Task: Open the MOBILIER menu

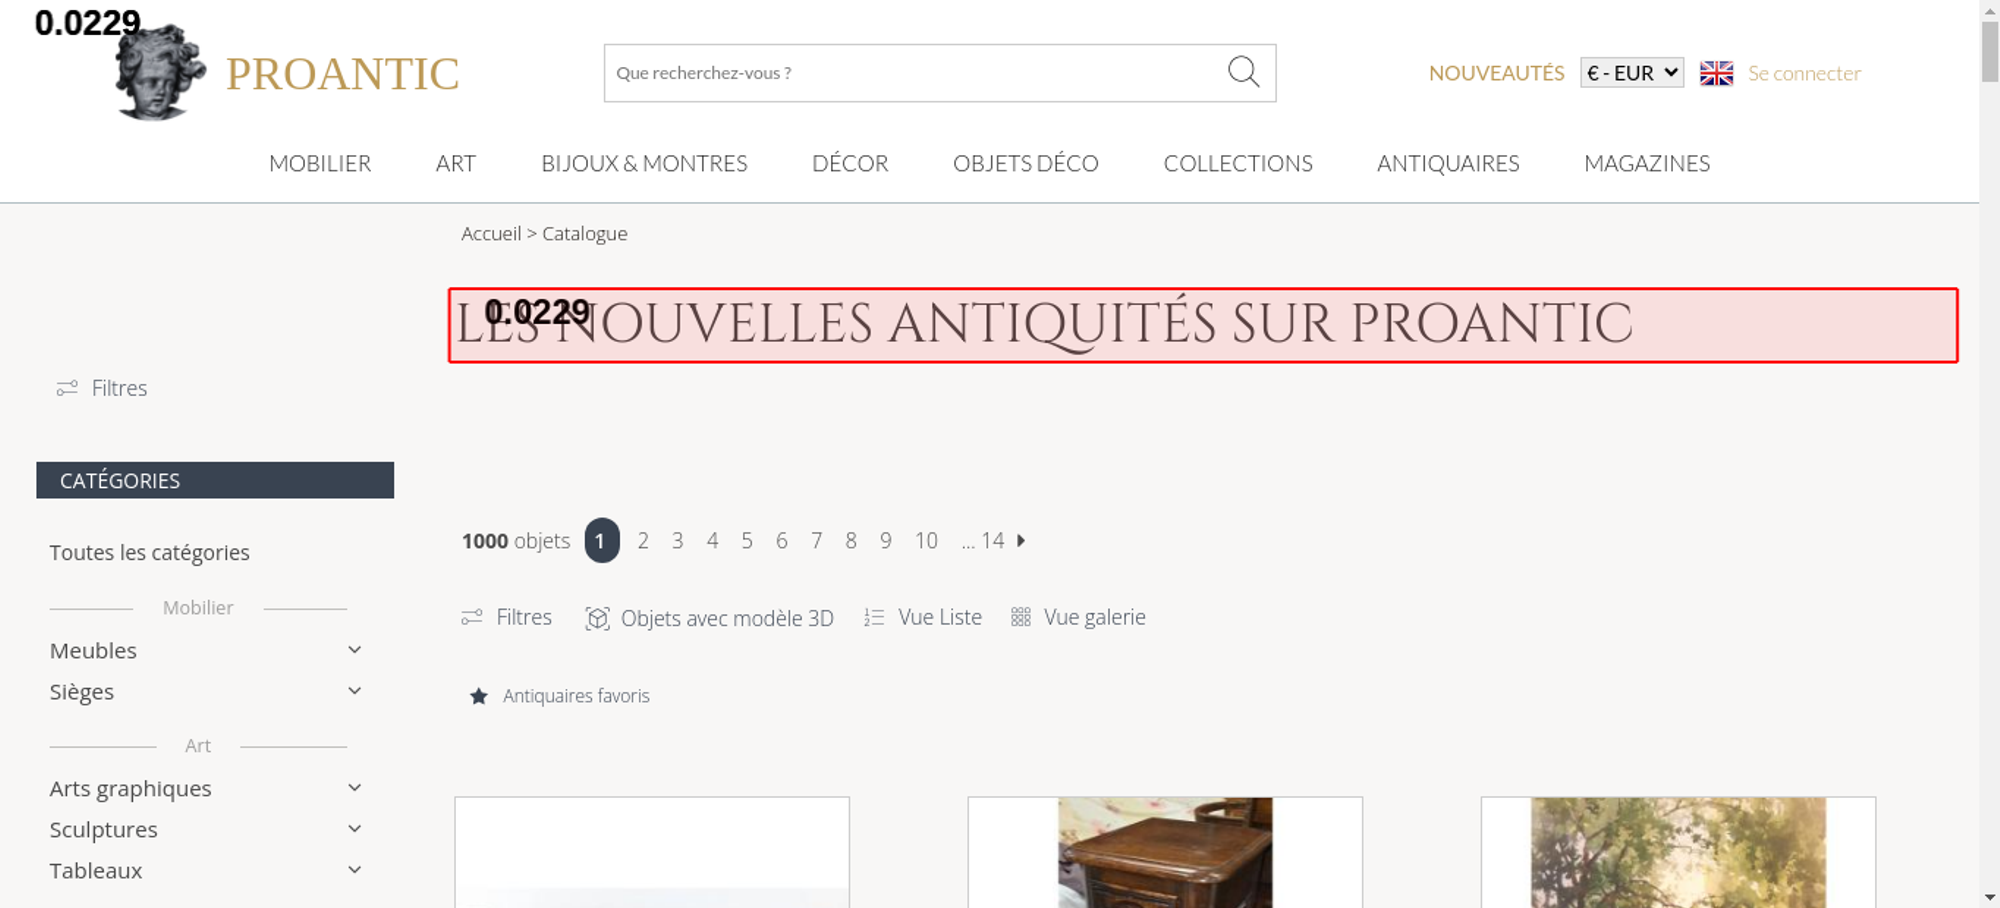Action: (x=320, y=163)
